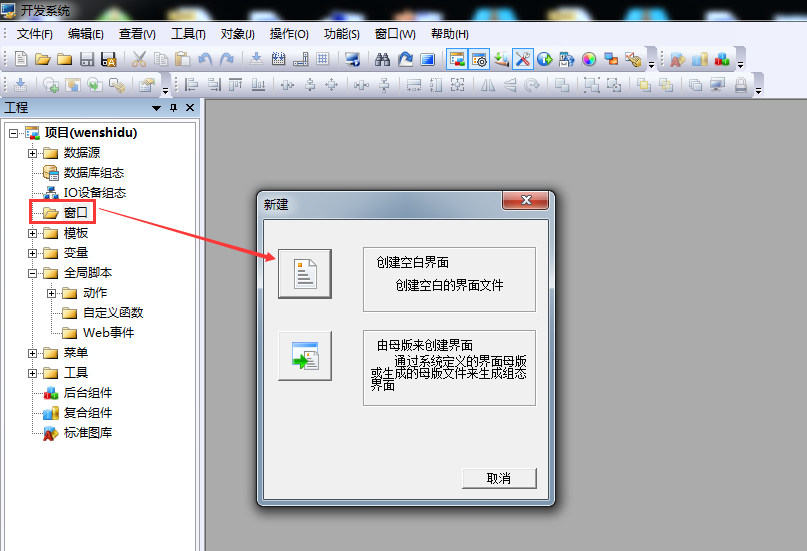Click the create blank interface icon button
This screenshot has height=551, width=807.
tap(305, 274)
